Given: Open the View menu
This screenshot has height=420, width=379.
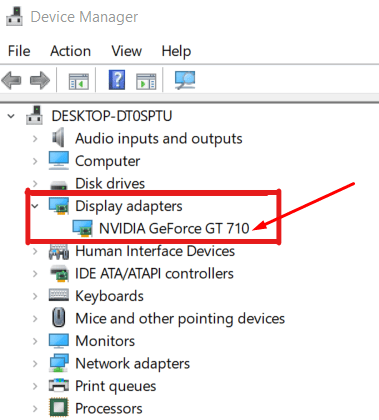Looking at the screenshot, I should (127, 51).
